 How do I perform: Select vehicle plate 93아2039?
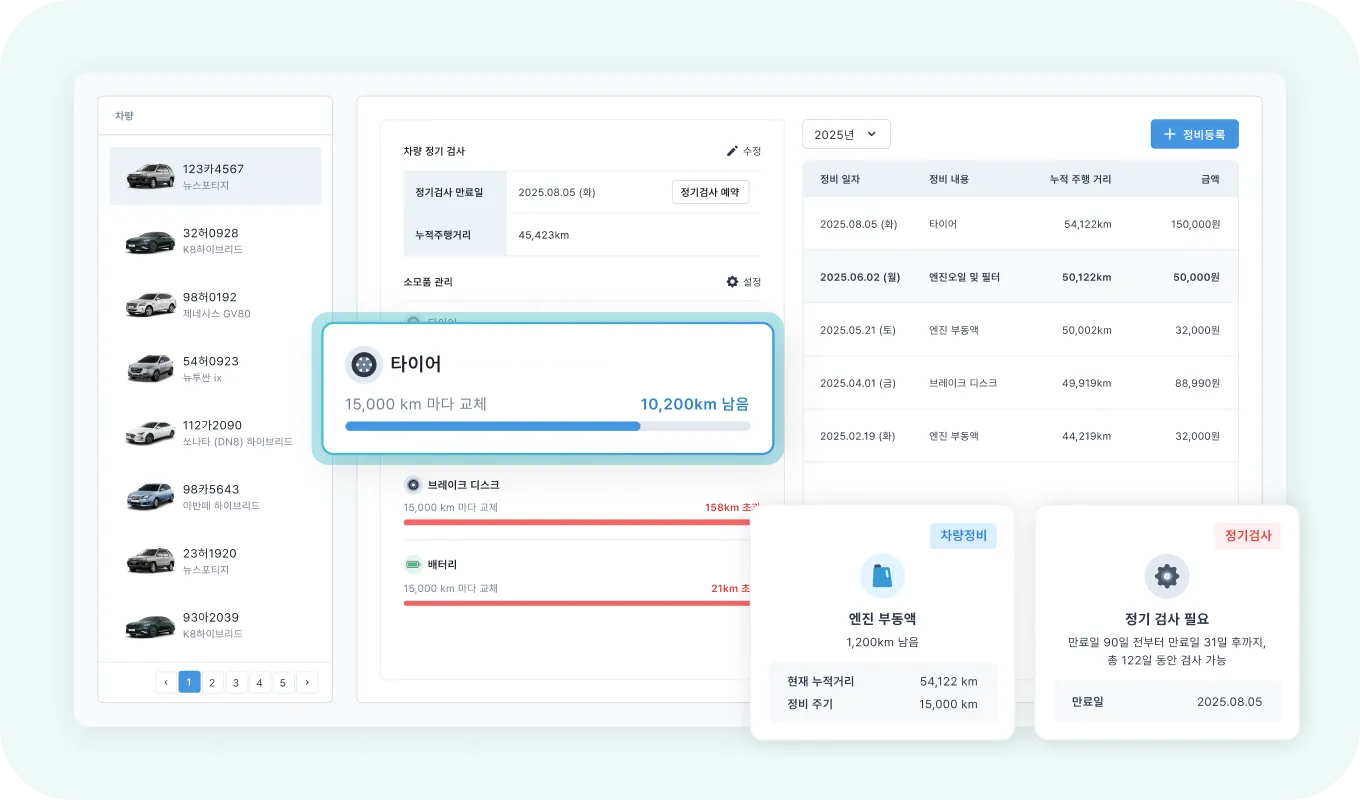pyautogui.click(x=211, y=617)
